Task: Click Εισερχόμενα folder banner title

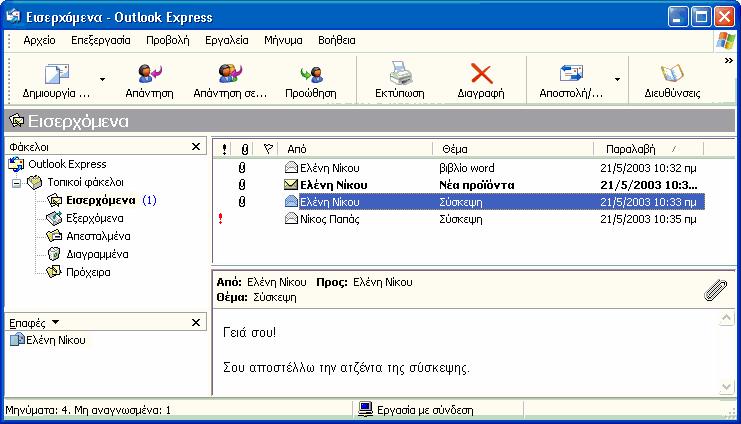Action: pos(78,121)
